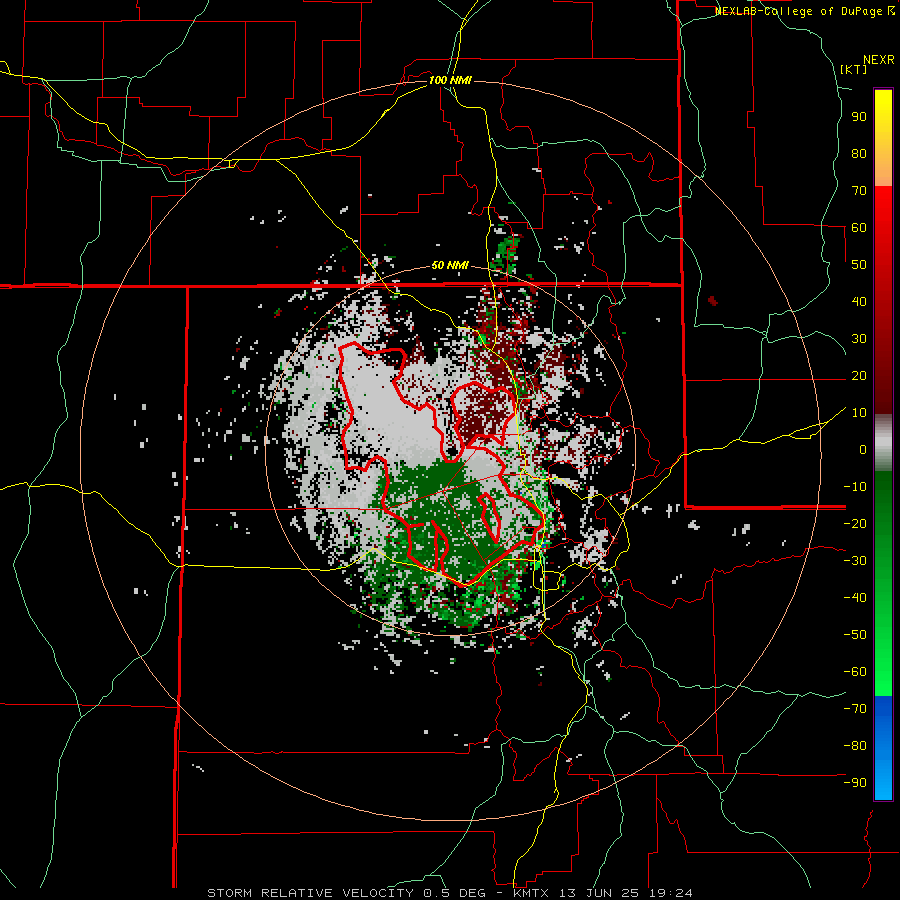Click the 50 value on the velocity scale
The width and height of the screenshot is (900, 900).
[x=859, y=265]
